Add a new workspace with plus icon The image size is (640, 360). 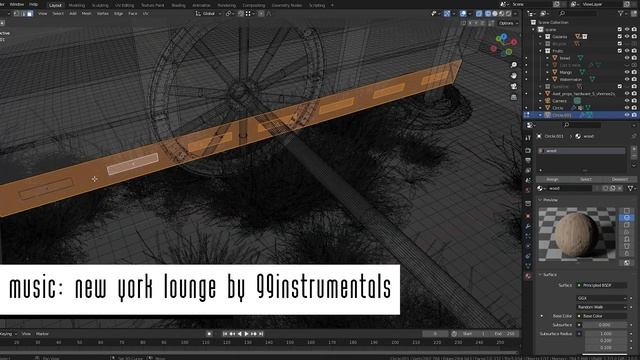pos(332,5)
